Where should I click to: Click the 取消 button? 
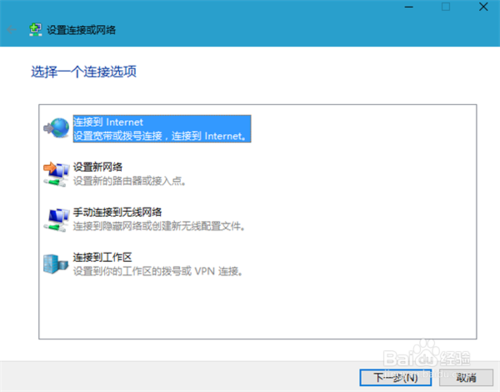[466, 378]
